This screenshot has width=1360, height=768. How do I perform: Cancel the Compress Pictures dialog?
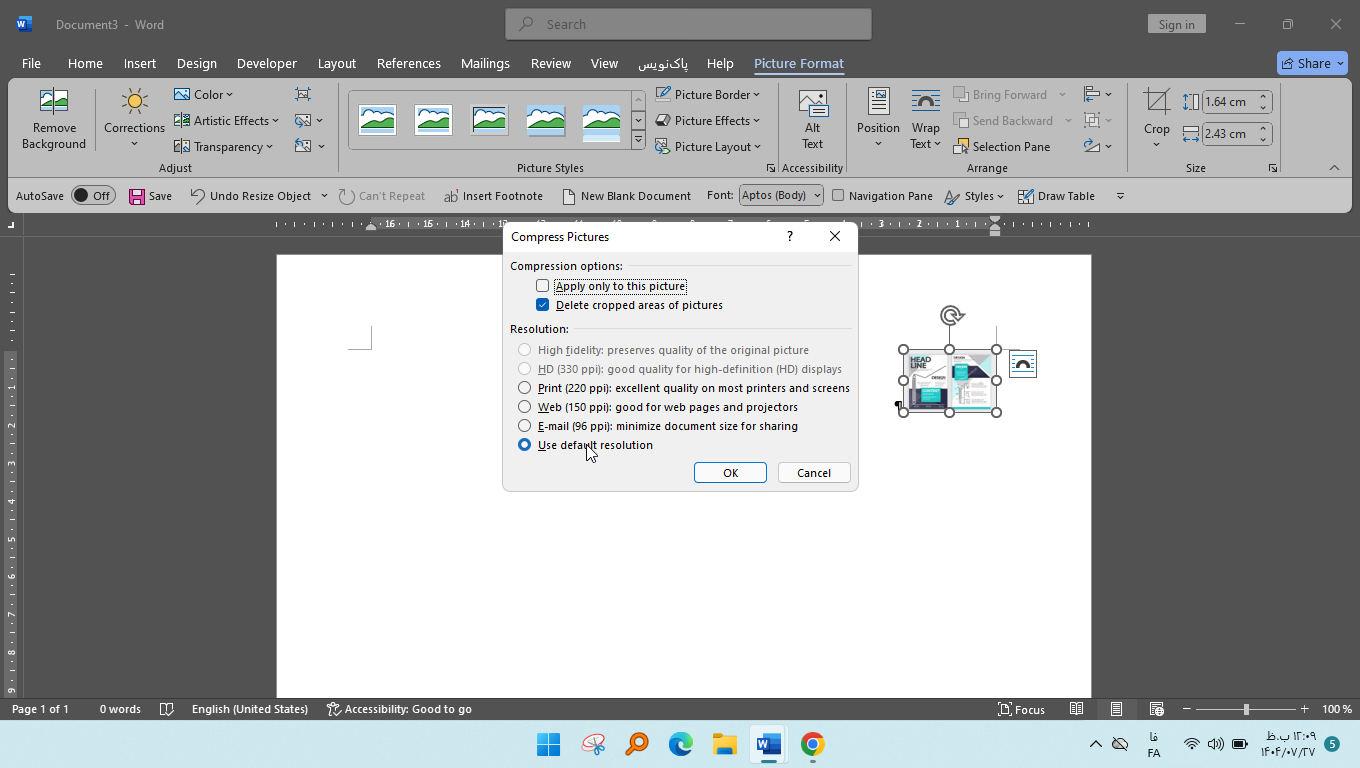(x=813, y=473)
